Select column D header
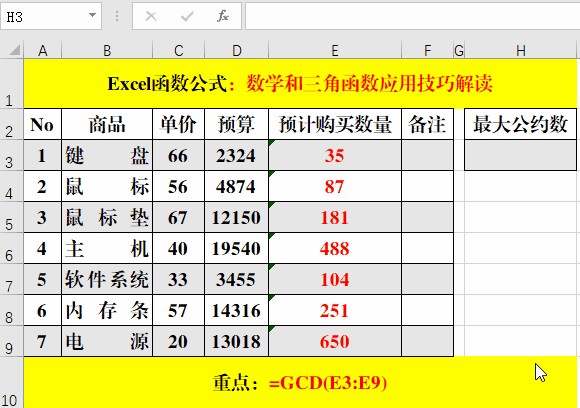The image size is (580, 408). [x=236, y=50]
